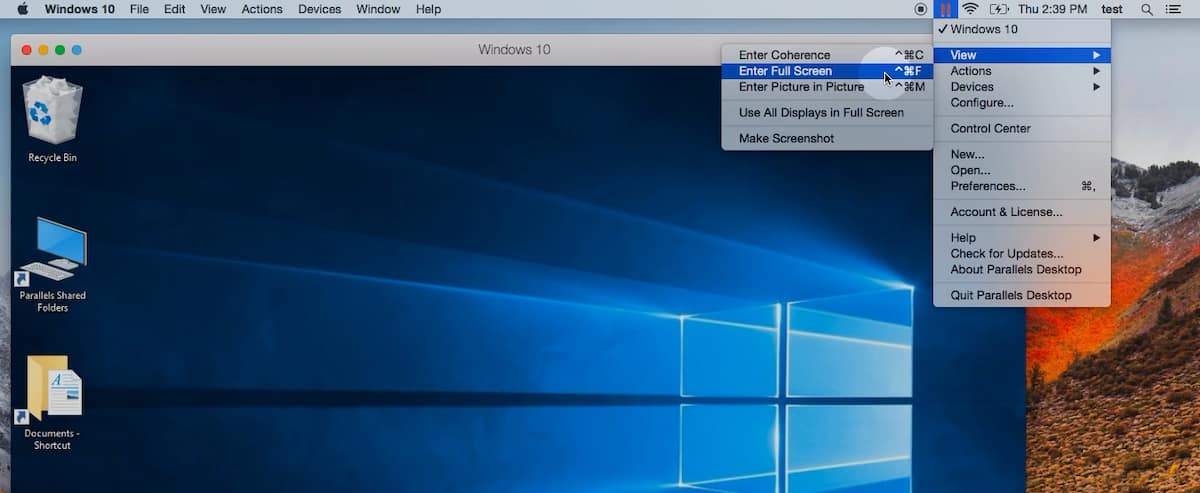
Task: Choose Enter Picture in Picture
Action: (x=827, y=87)
